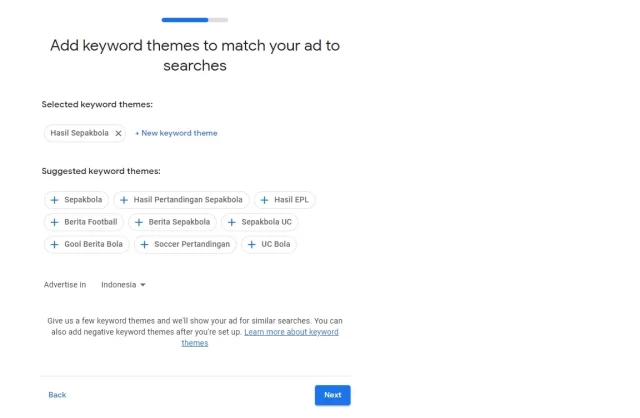Click the plus icon on Sepakbola
This screenshot has height=418, width=640.
click(55, 200)
